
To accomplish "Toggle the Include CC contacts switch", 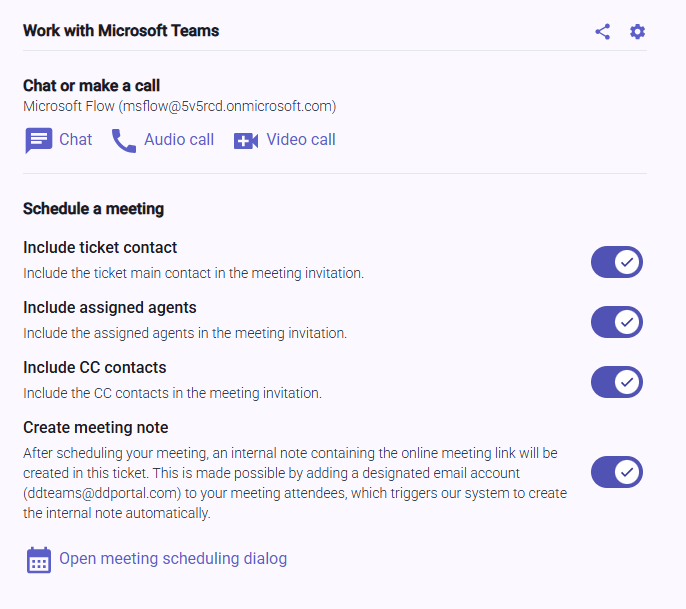I will point(616,382).
